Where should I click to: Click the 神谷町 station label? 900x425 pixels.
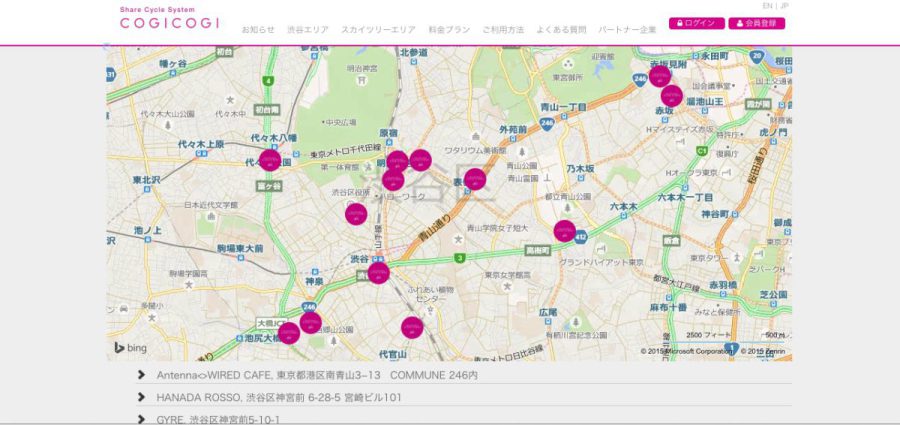coord(715,214)
